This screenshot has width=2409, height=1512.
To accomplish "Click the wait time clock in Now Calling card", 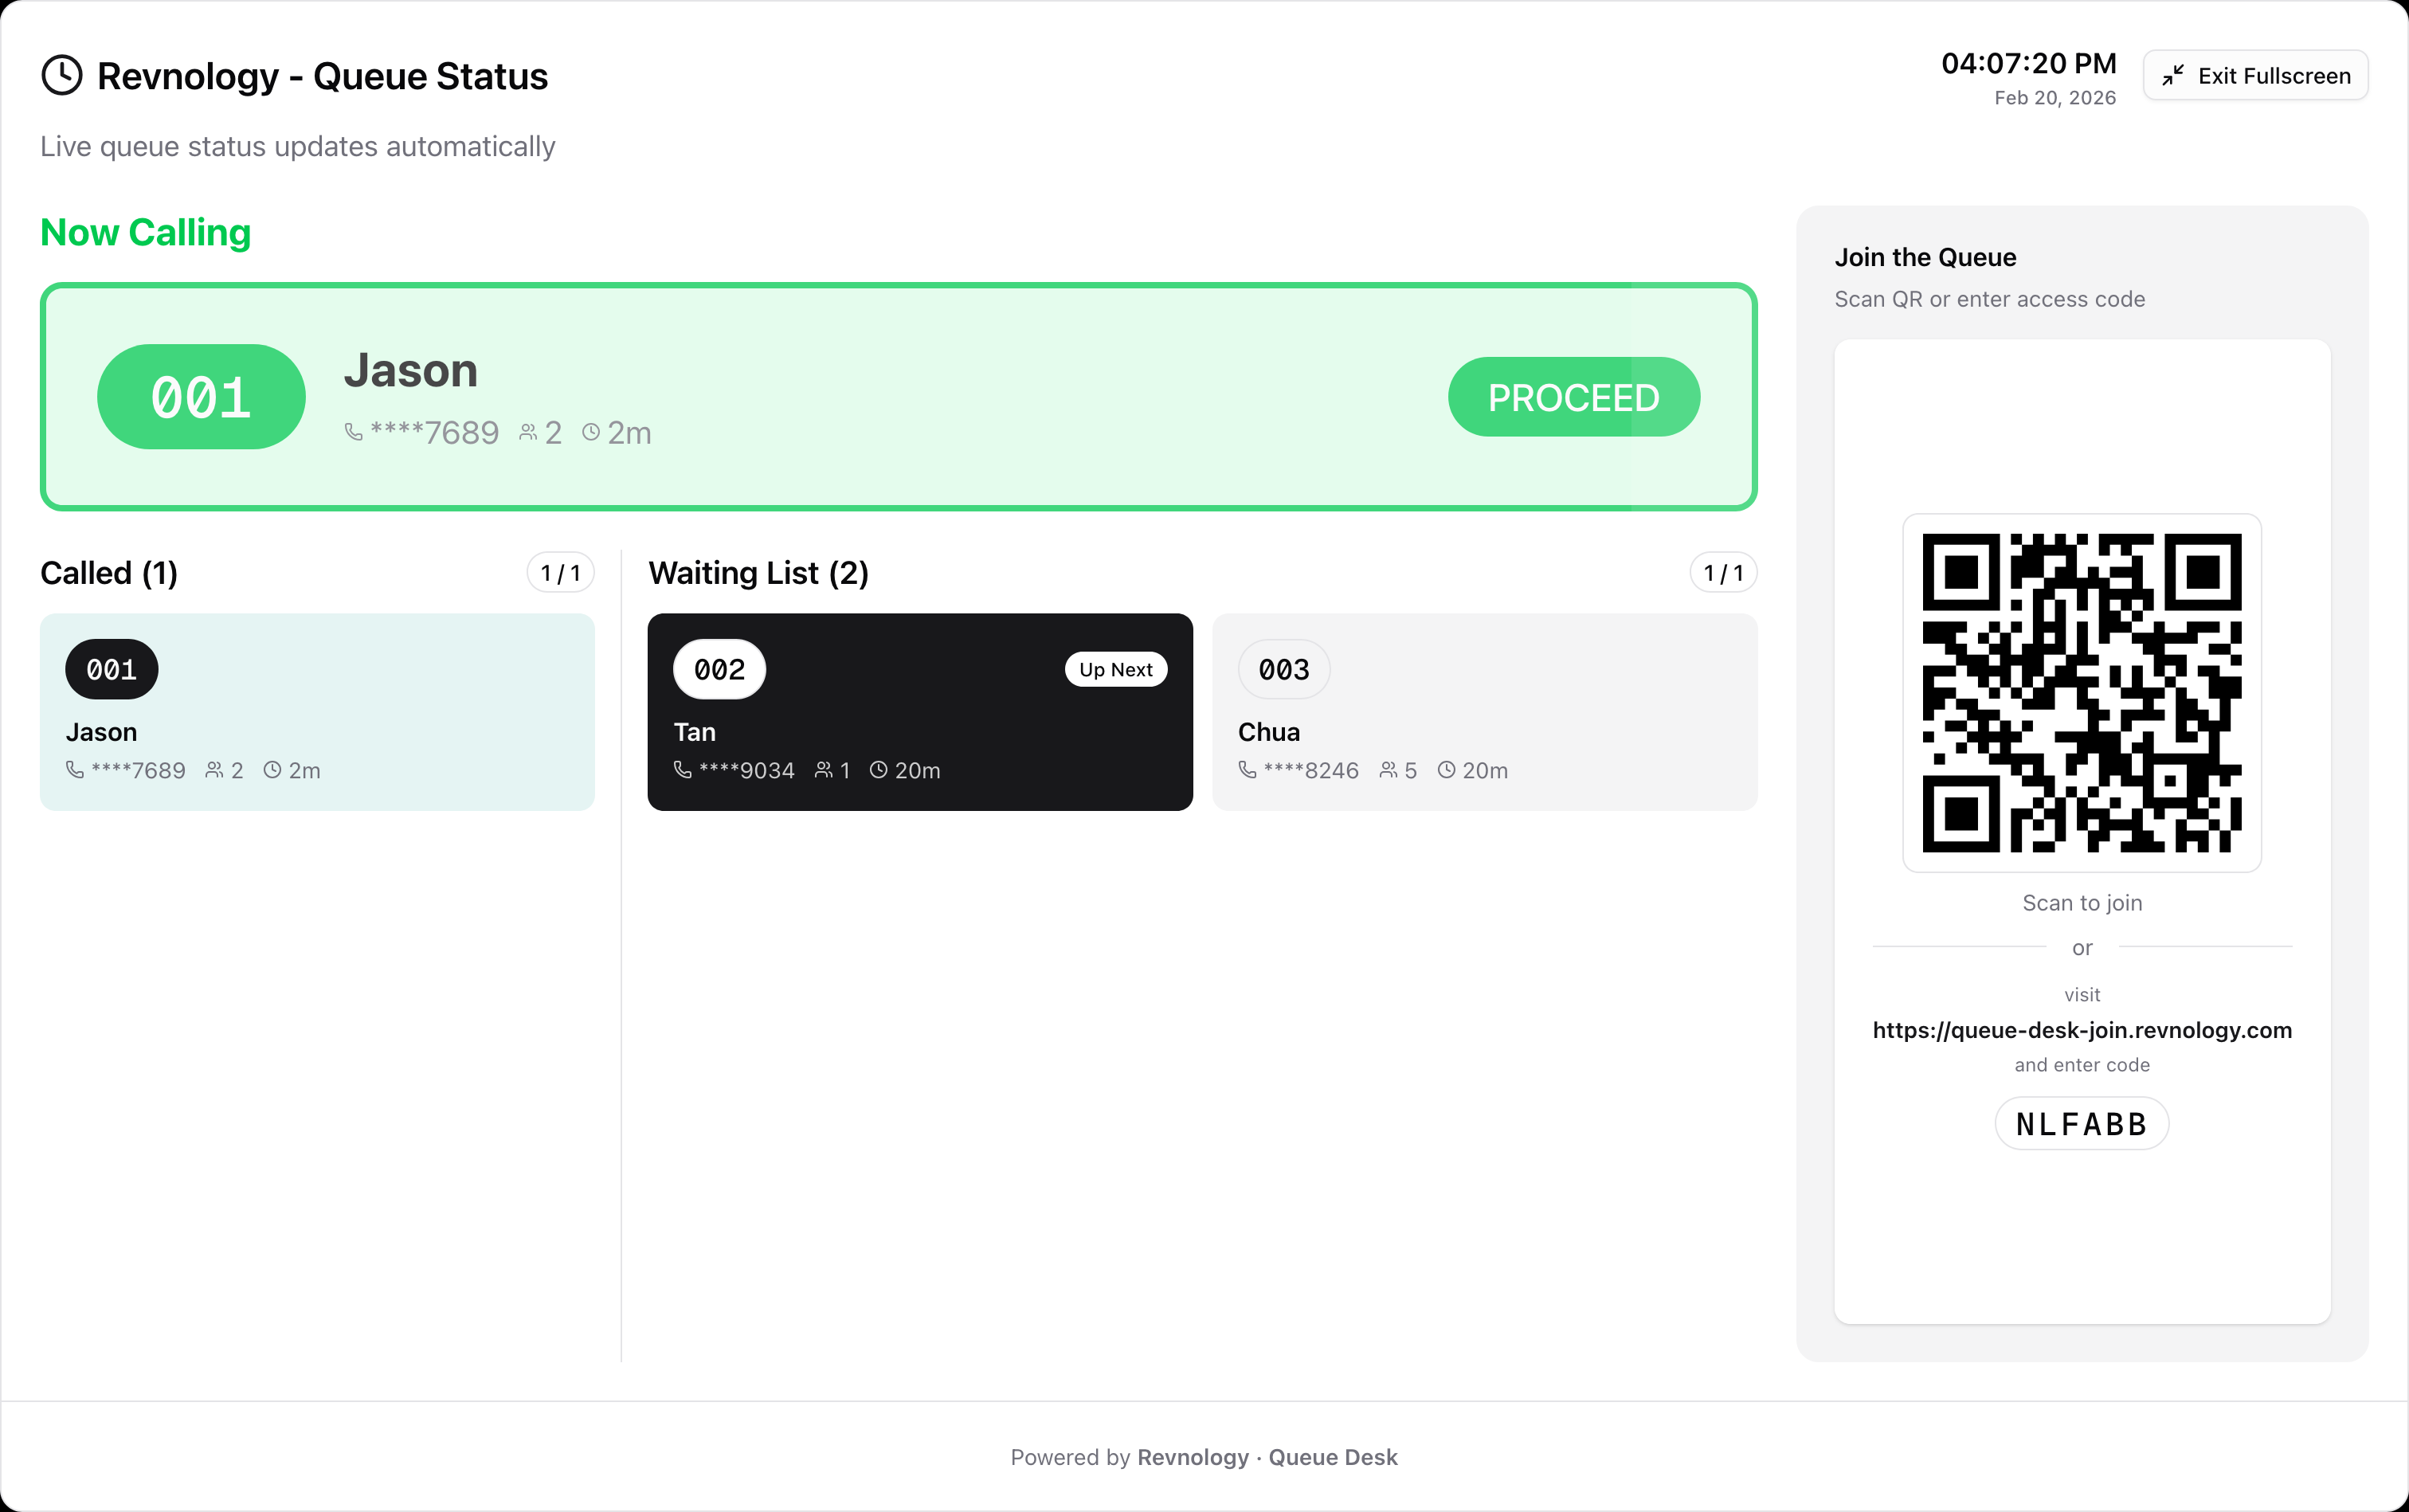I will (591, 432).
